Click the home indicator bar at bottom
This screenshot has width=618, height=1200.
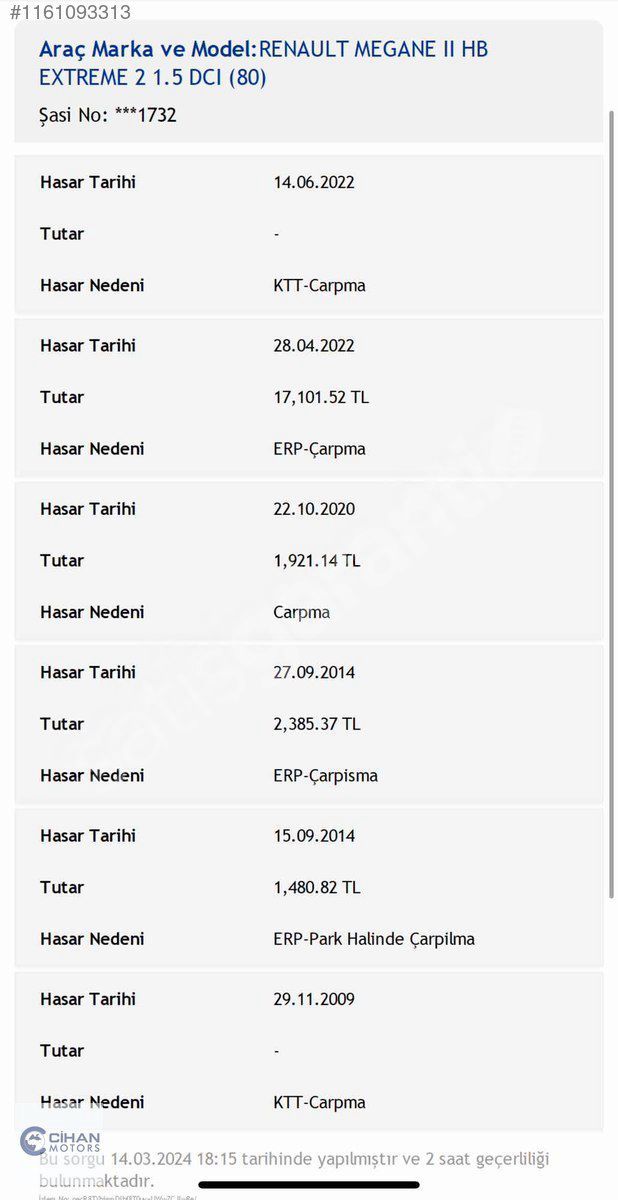point(309,1185)
